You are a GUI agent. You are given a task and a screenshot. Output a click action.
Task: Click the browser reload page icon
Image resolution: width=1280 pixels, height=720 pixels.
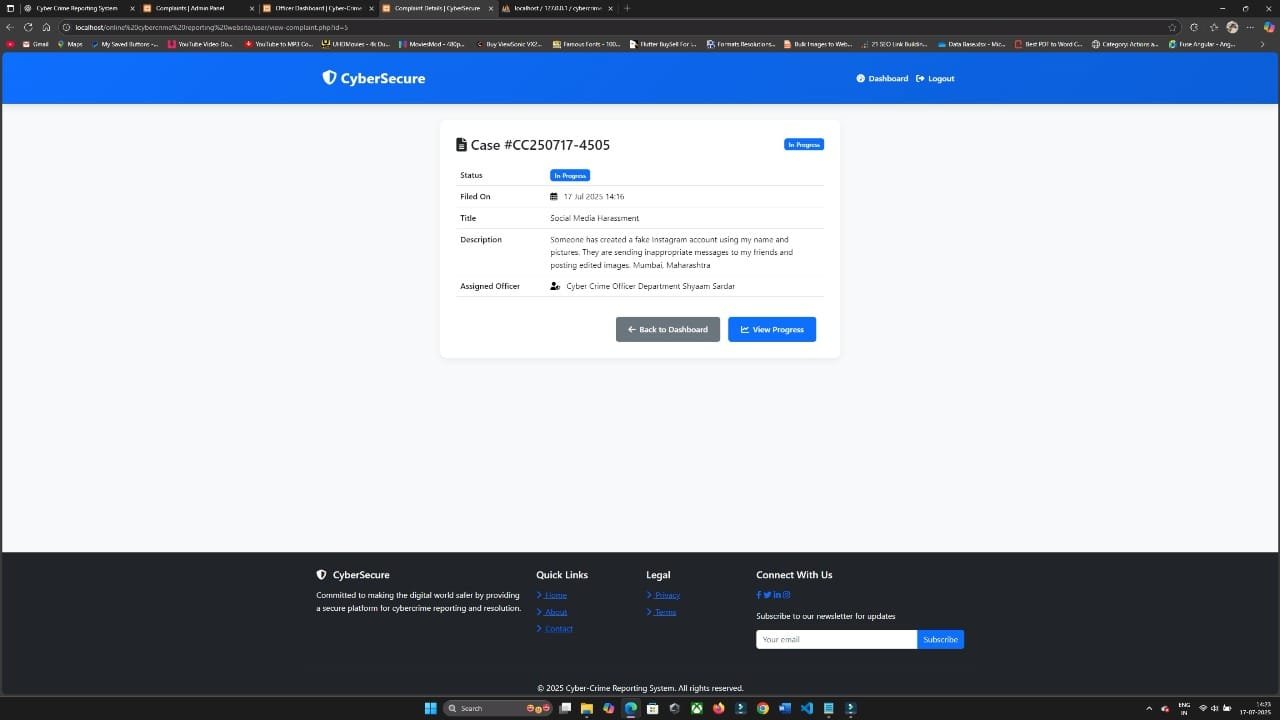click(x=28, y=27)
